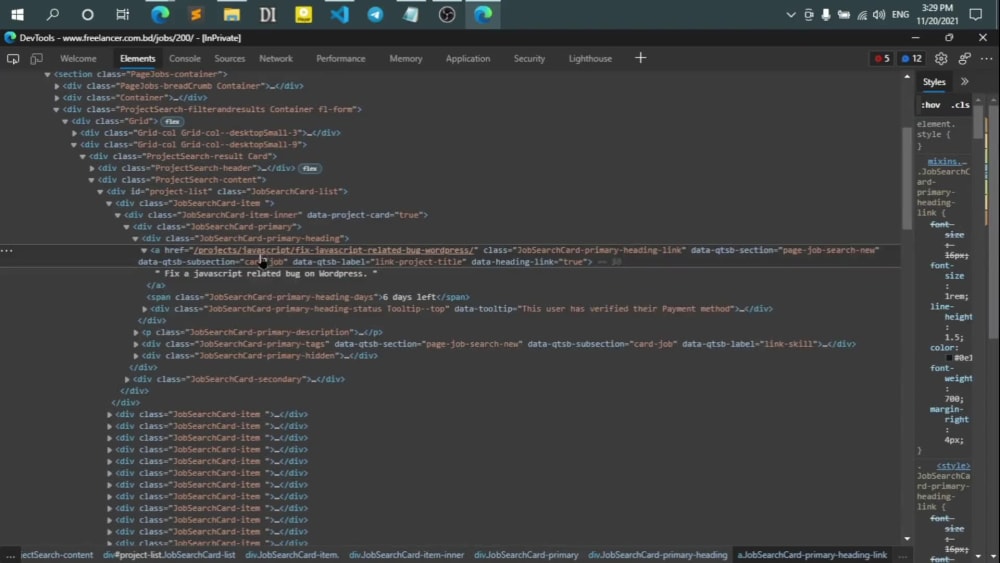Image resolution: width=1000 pixels, height=563 pixels.
Task: Open Cortana circle icon on the taskbar
Action: click(87, 14)
